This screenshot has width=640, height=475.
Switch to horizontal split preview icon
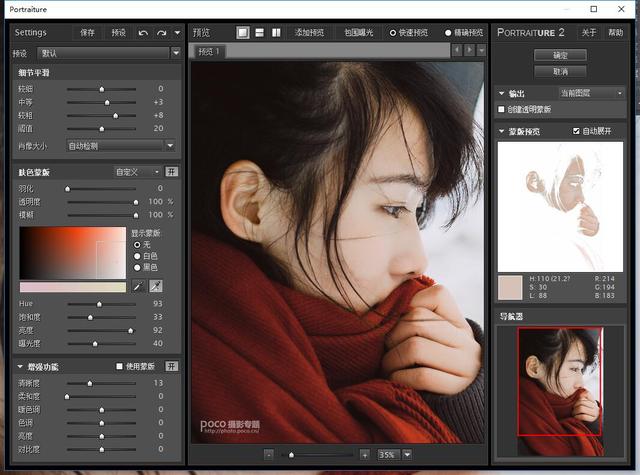(259, 33)
